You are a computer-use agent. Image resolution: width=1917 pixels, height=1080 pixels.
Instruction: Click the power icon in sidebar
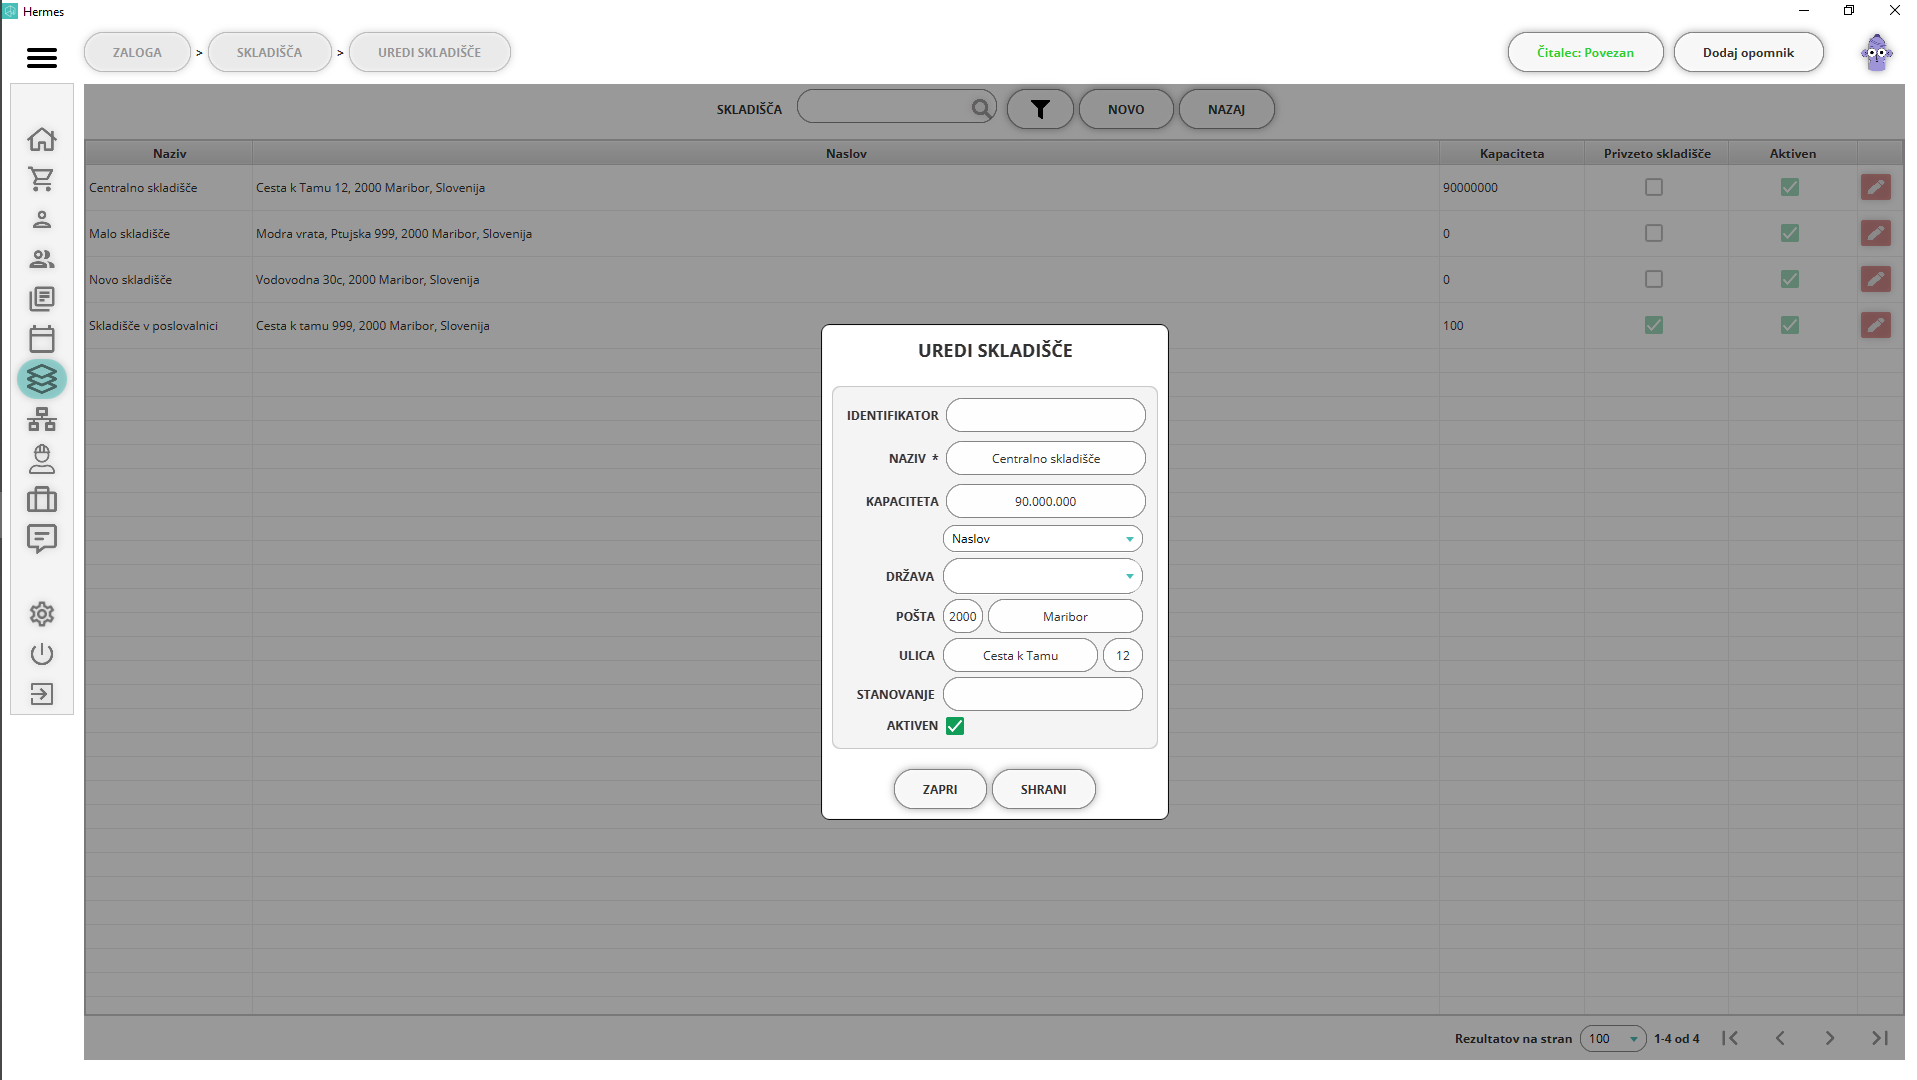pyautogui.click(x=42, y=654)
